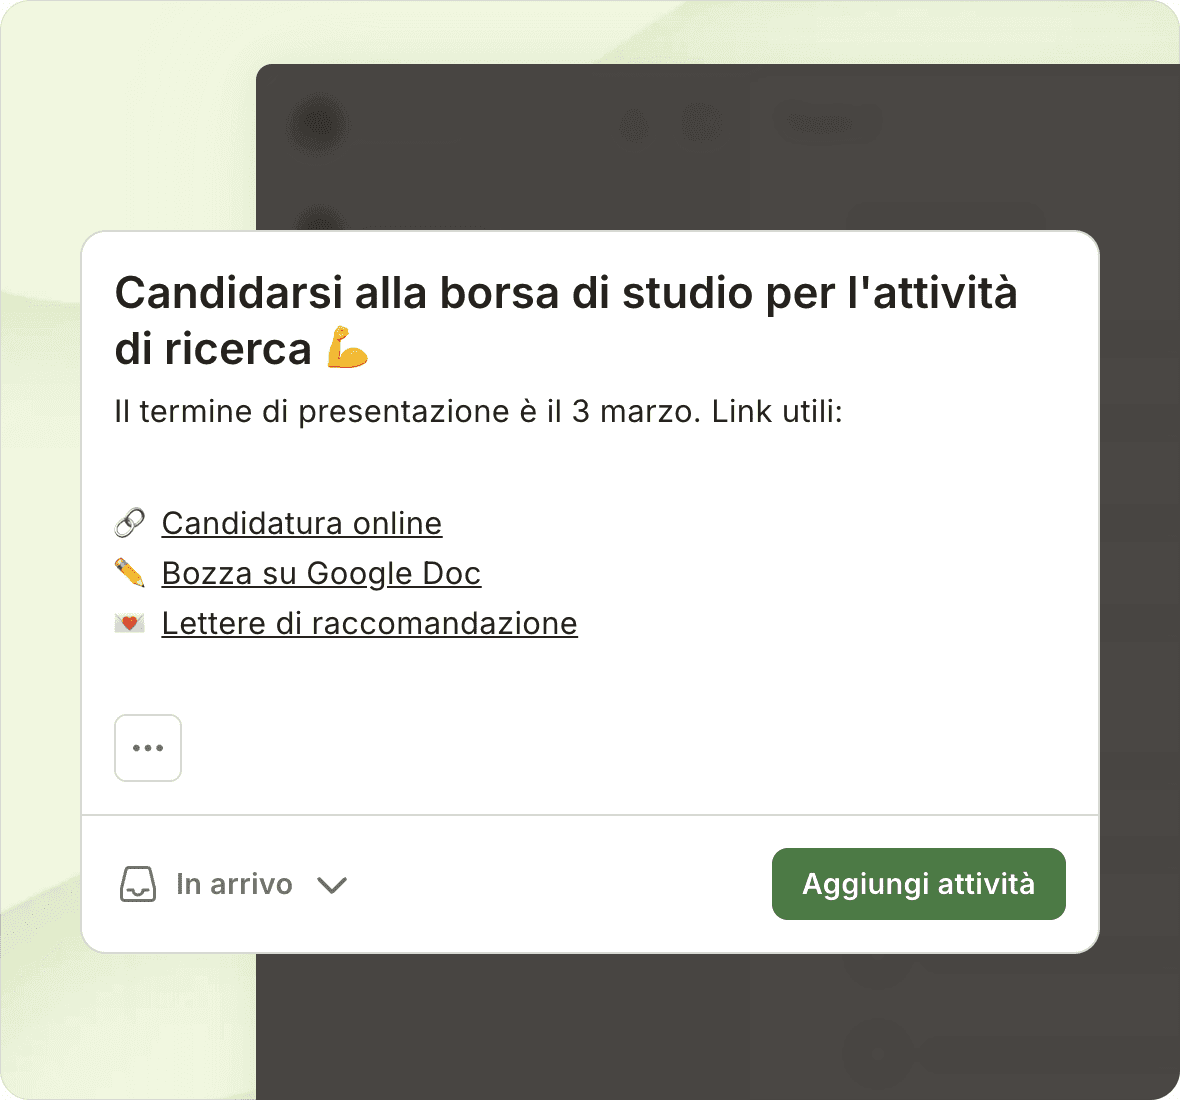Click the love-letter envelope emoji icon
This screenshot has height=1100, width=1180.
click(129, 623)
